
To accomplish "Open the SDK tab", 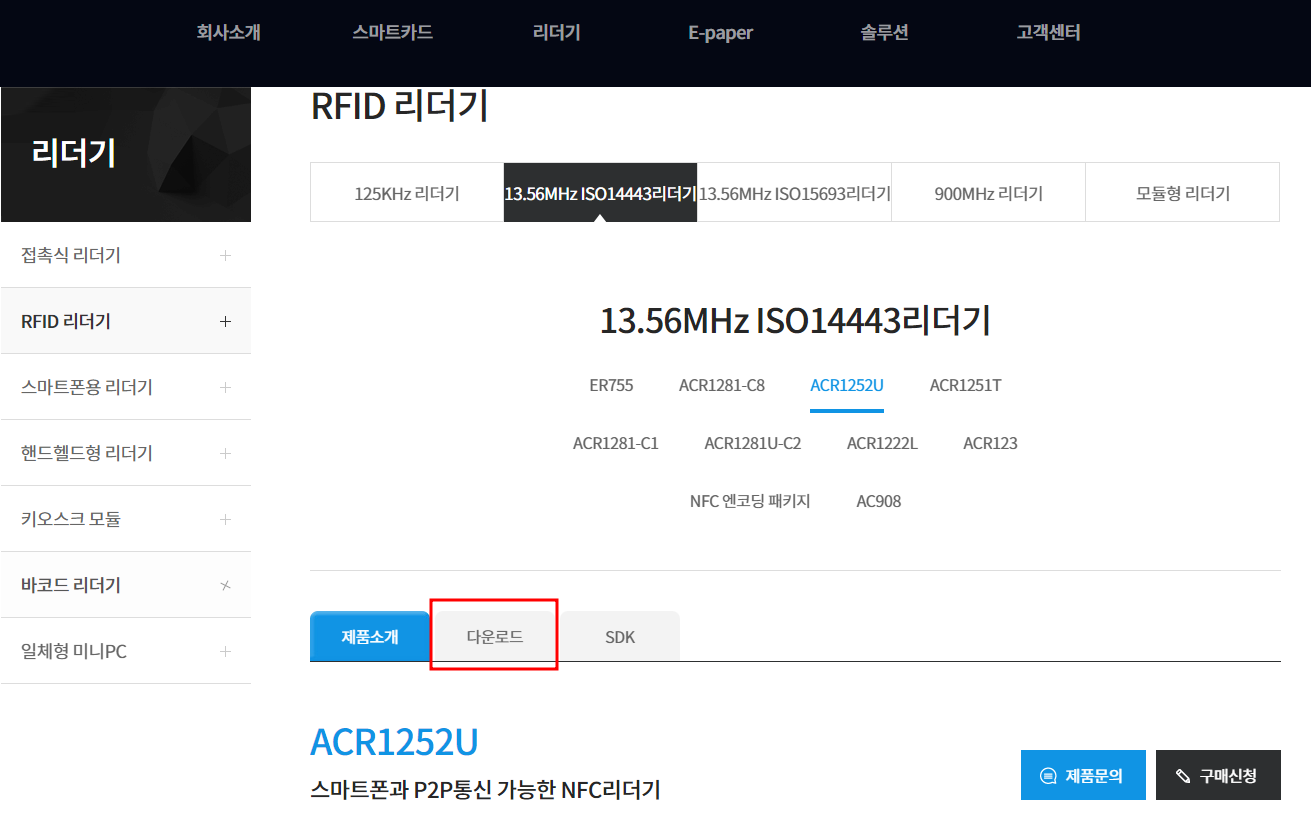I will pos(620,637).
